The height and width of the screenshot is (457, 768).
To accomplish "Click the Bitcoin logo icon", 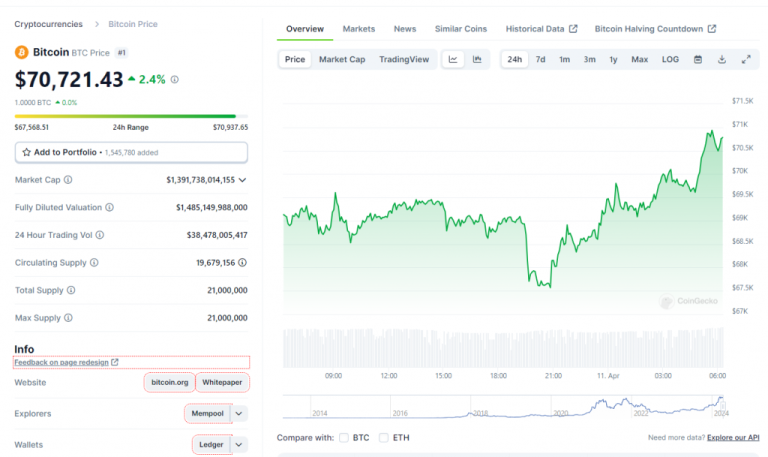I will click(22, 52).
